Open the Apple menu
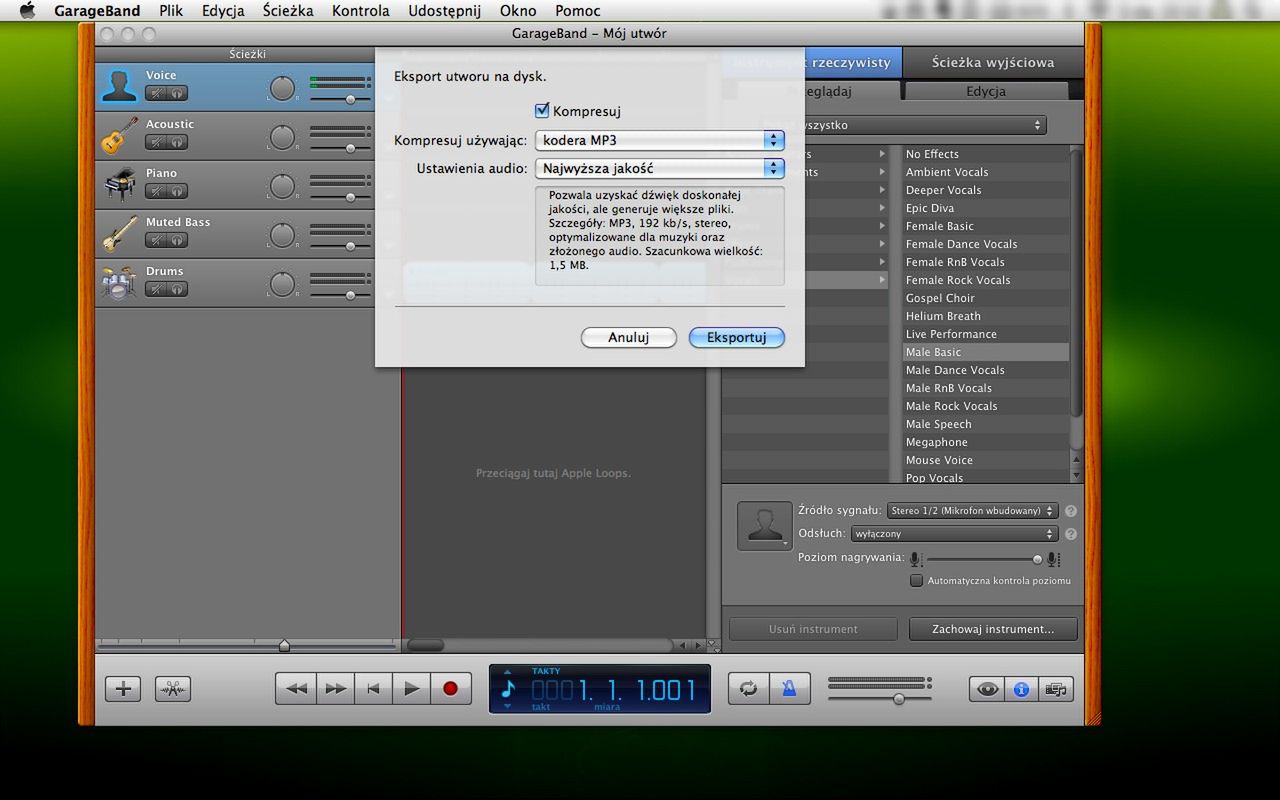The width and height of the screenshot is (1280, 800). (27, 11)
